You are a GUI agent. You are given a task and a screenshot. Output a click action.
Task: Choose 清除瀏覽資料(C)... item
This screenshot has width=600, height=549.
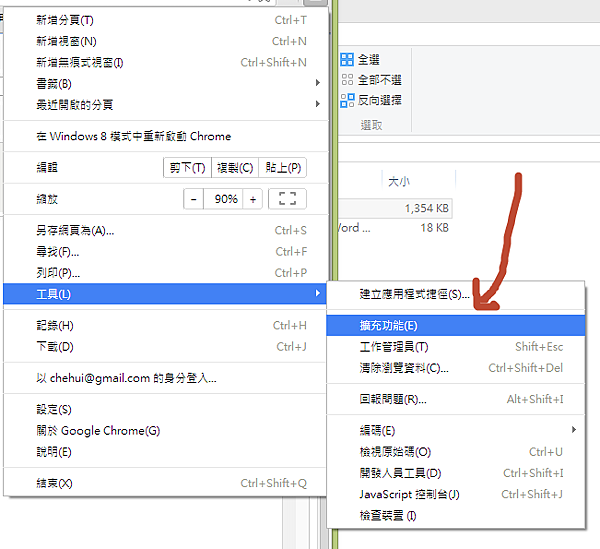click(456, 368)
